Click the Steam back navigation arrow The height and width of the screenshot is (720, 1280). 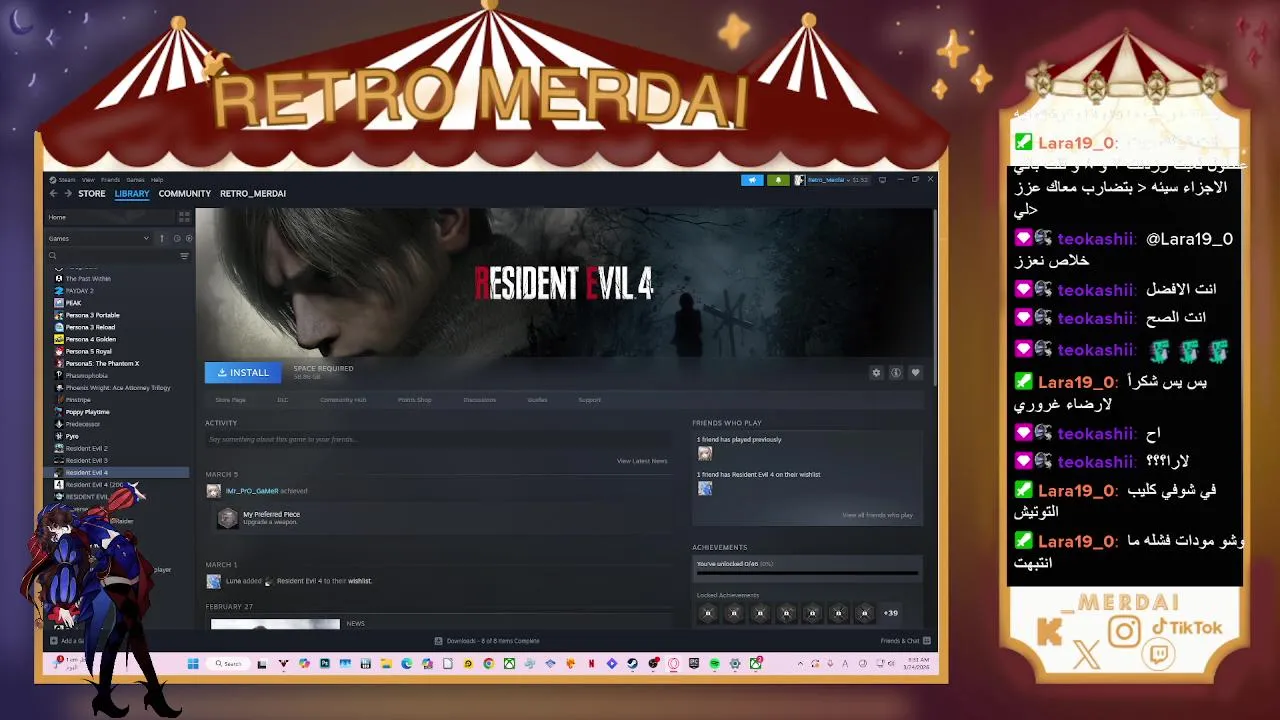point(54,193)
